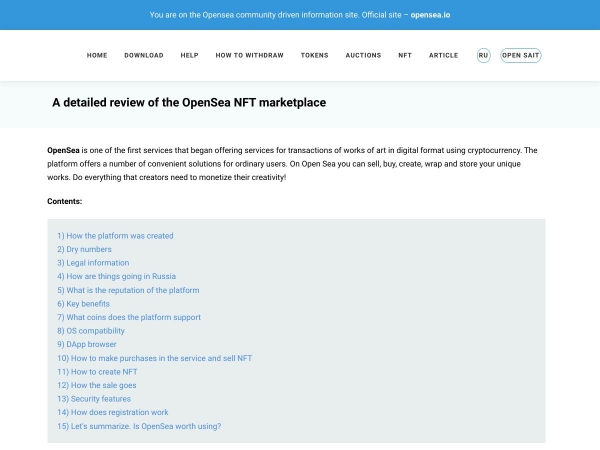The width and height of the screenshot is (600, 450).
Task: Open the ARTICLE menu item
Action: pyautogui.click(x=443, y=55)
